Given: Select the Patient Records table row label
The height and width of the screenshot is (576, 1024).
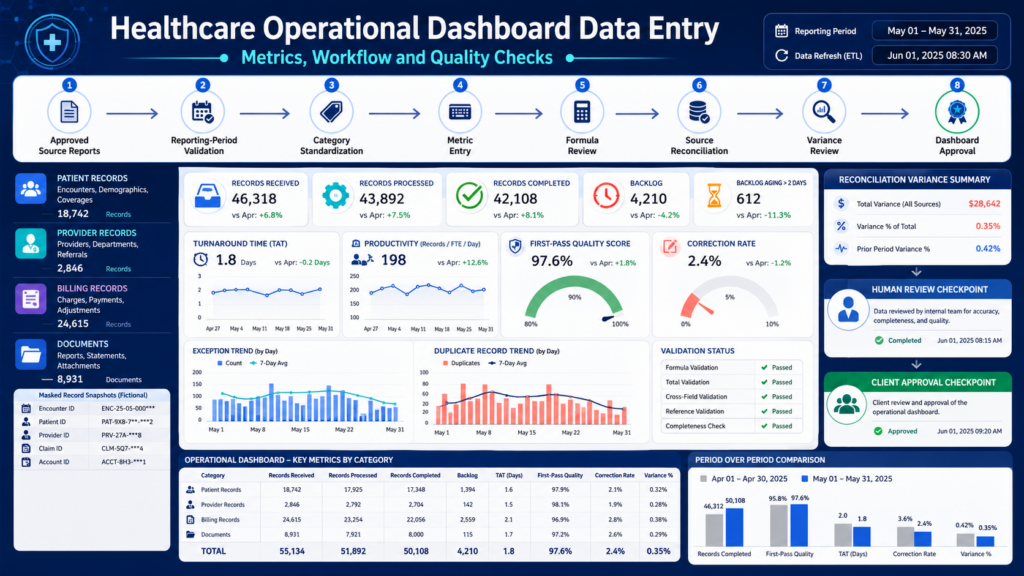Looking at the screenshot, I should coord(221,490).
